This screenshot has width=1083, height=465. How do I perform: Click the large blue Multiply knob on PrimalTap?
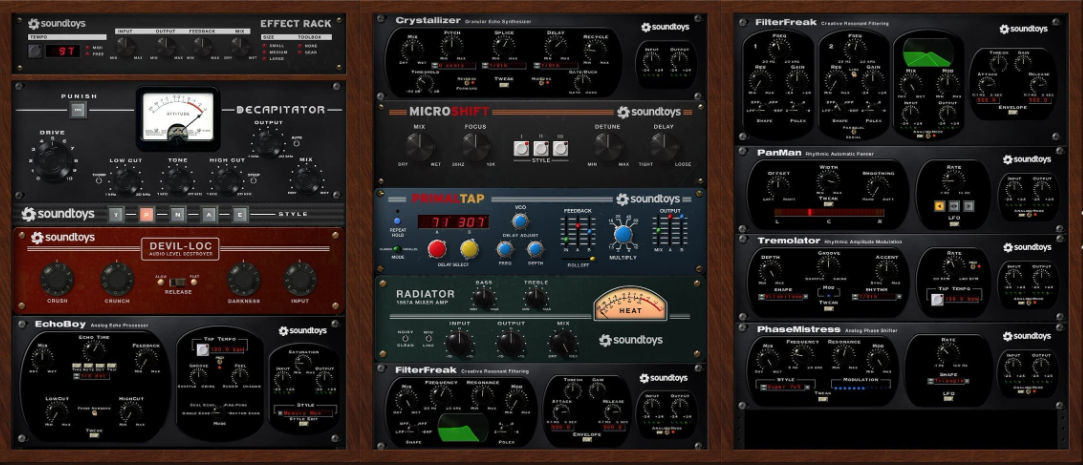(x=623, y=234)
